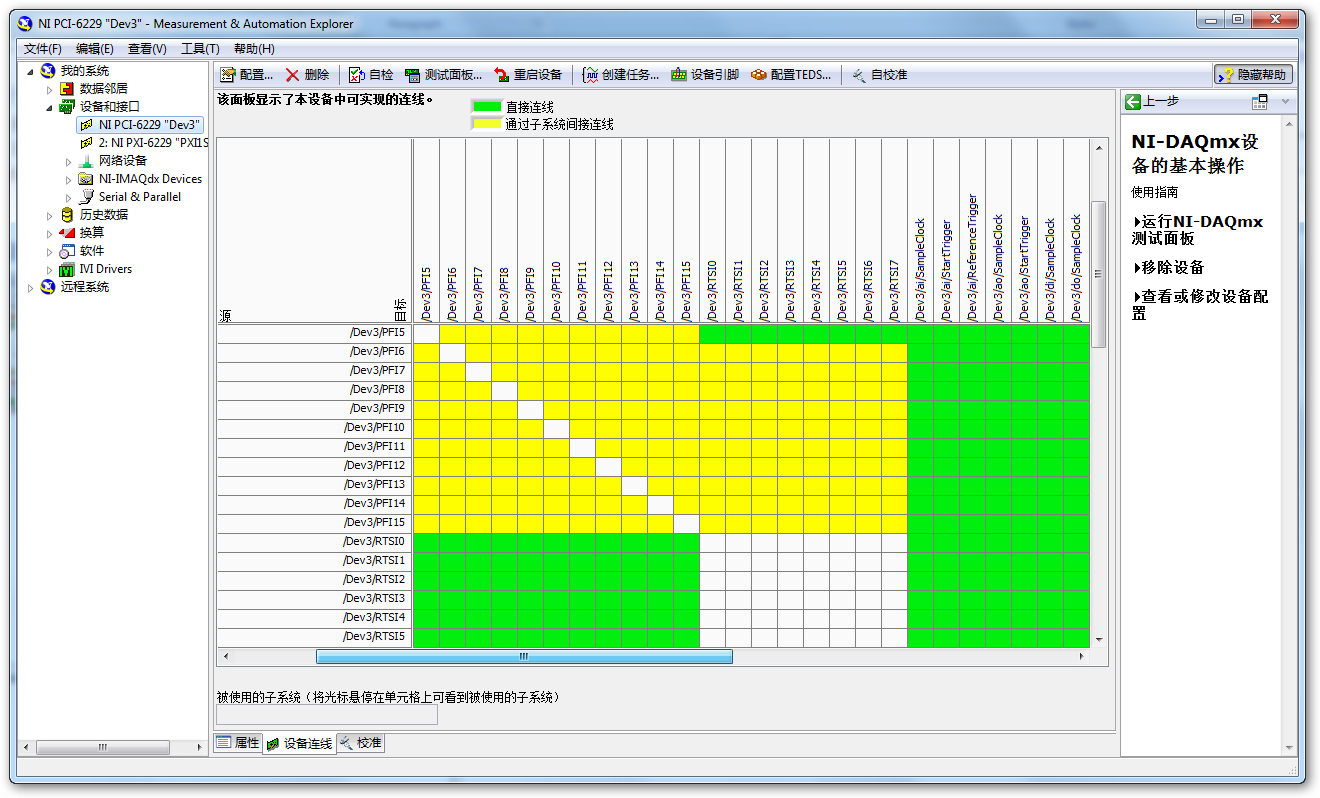Select 软件 in the tree
Viewport: 1320px width, 798px height.
coord(91,251)
